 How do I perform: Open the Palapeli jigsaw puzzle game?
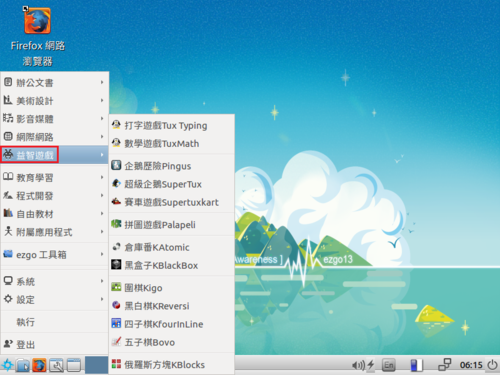coord(172,224)
